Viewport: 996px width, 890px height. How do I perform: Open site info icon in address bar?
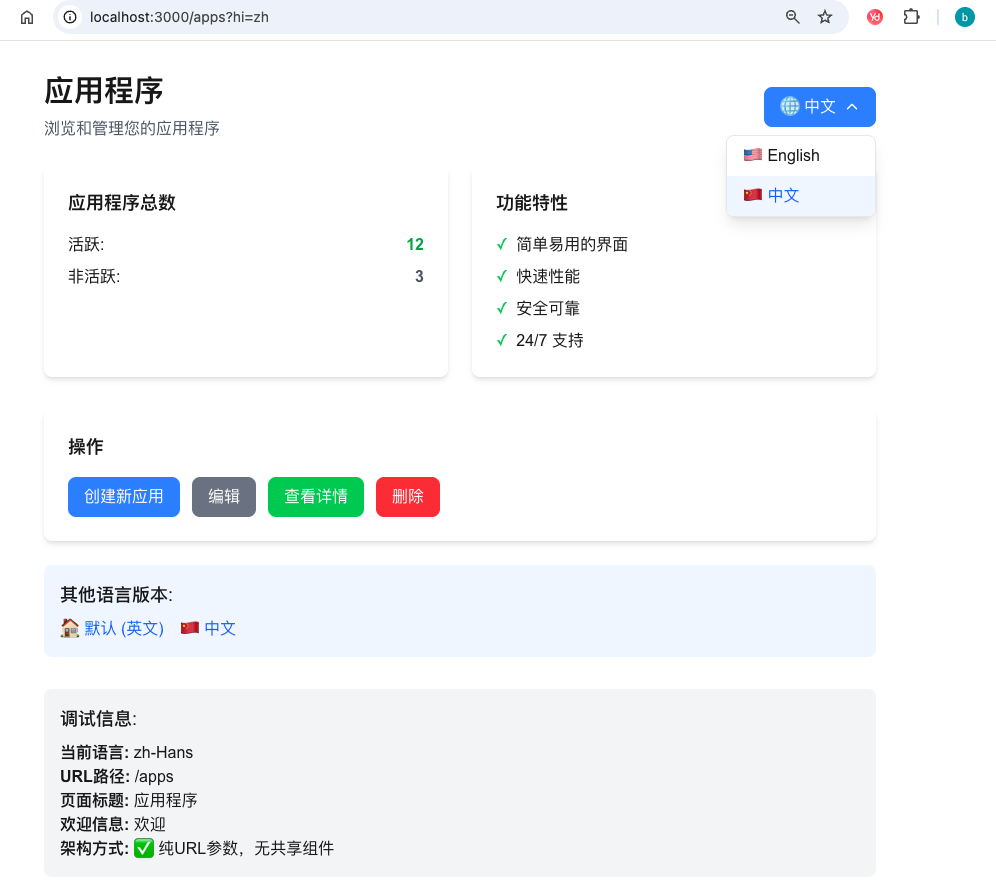(x=70, y=17)
